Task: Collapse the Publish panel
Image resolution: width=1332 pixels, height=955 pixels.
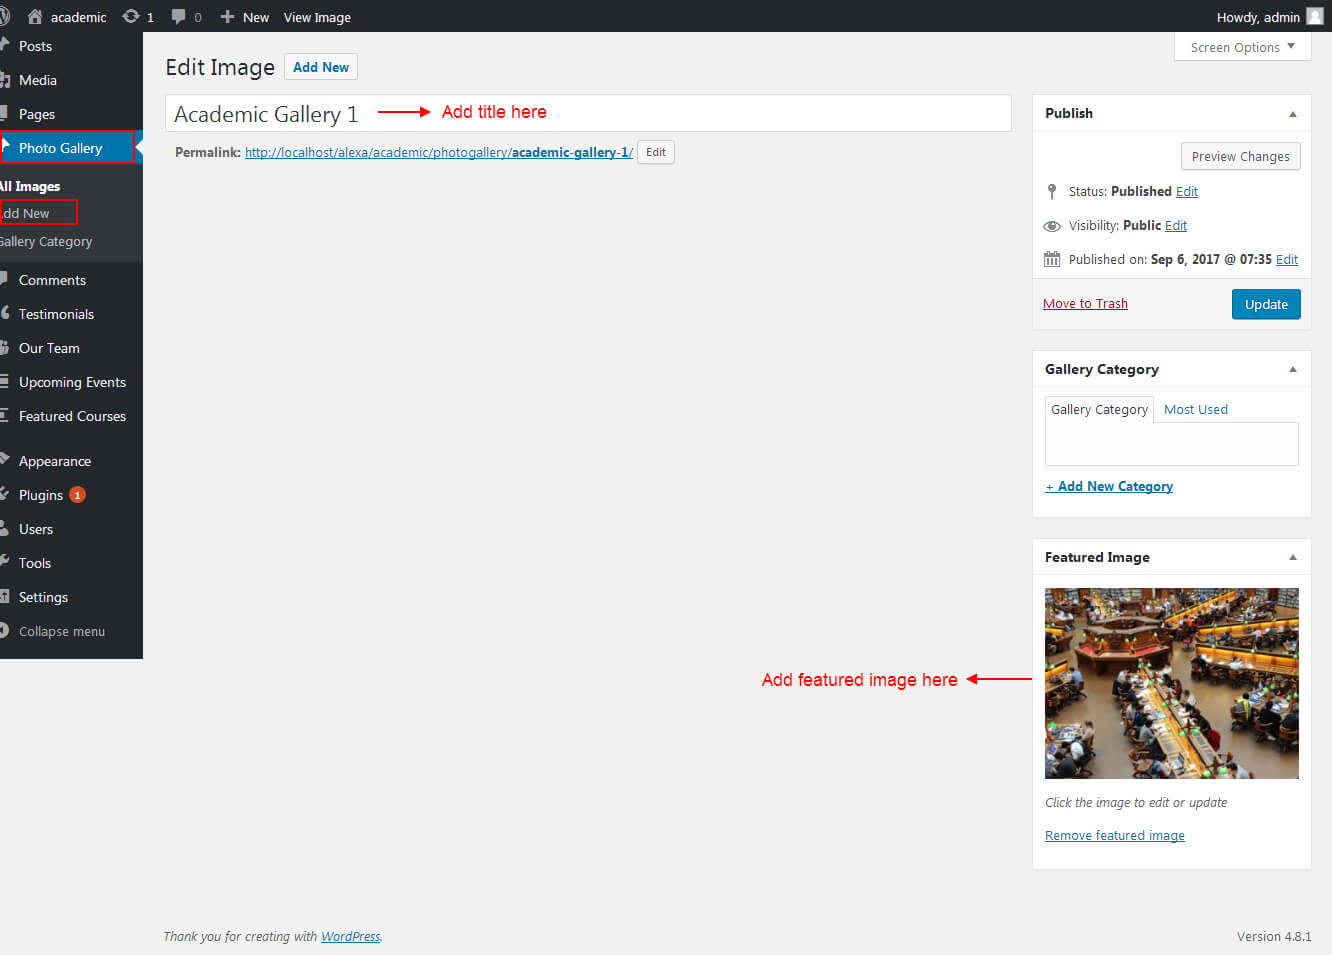Action: (1293, 114)
